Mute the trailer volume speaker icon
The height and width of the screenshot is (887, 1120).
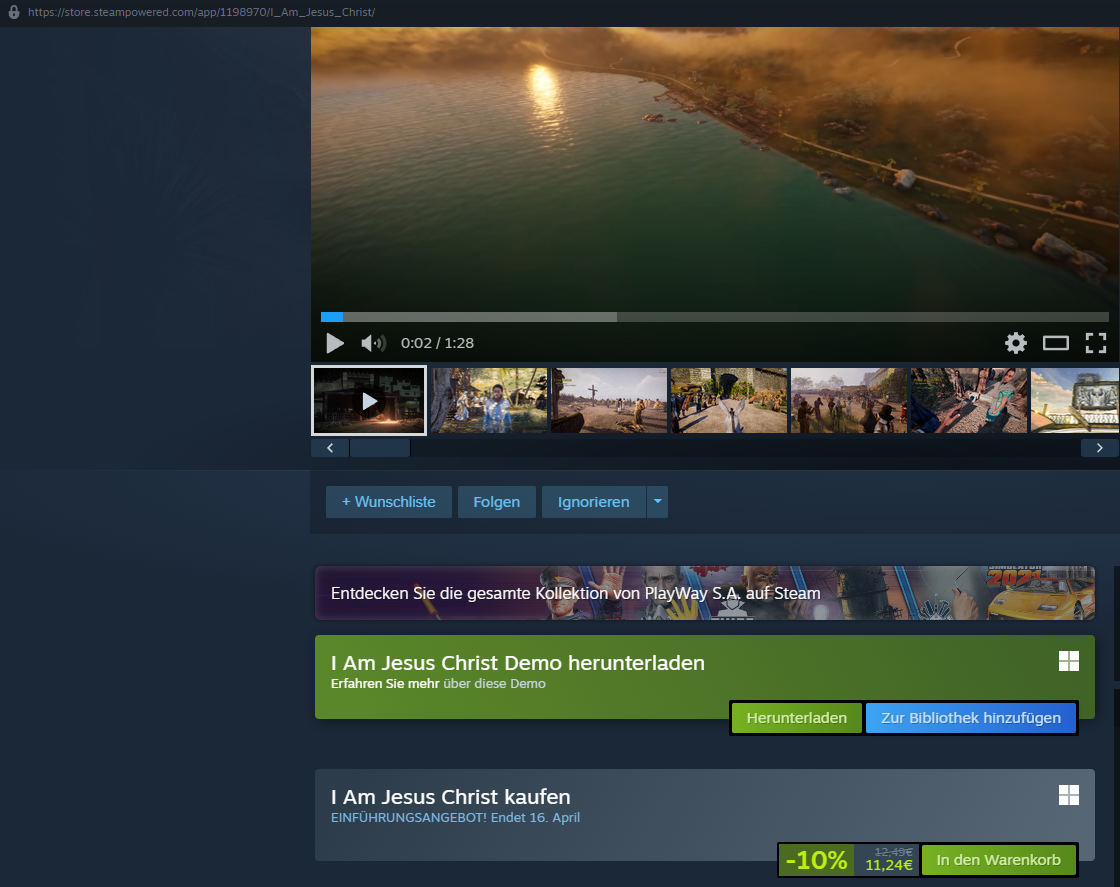point(373,343)
